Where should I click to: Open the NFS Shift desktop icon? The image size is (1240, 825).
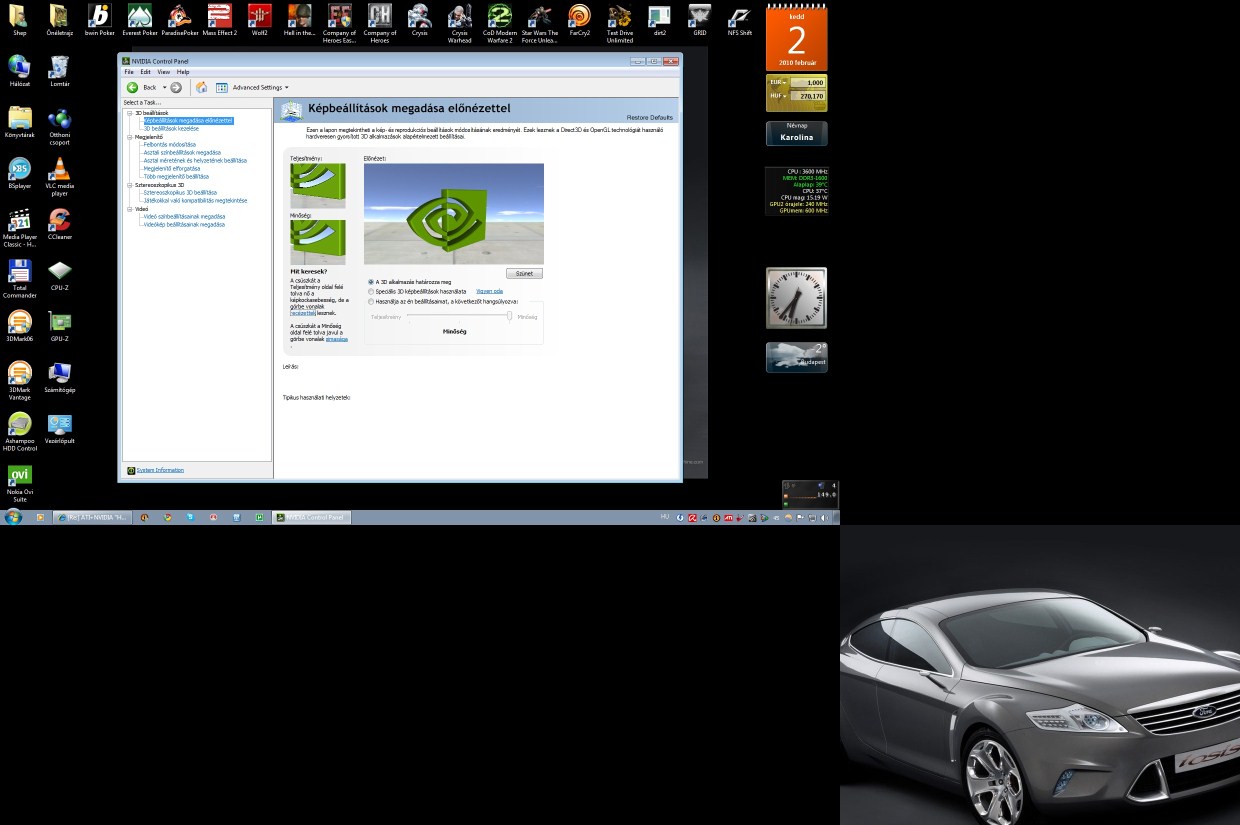(740, 19)
